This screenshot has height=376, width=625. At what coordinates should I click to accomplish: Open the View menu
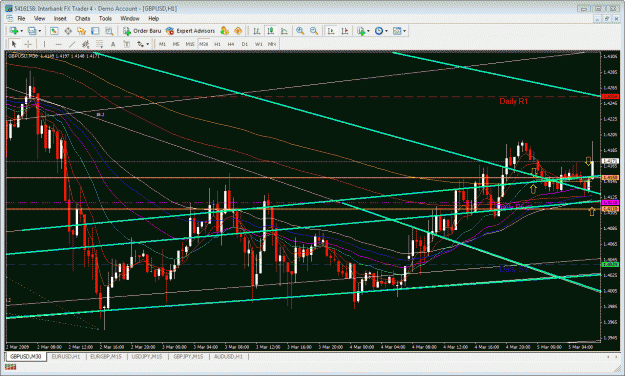pos(39,18)
